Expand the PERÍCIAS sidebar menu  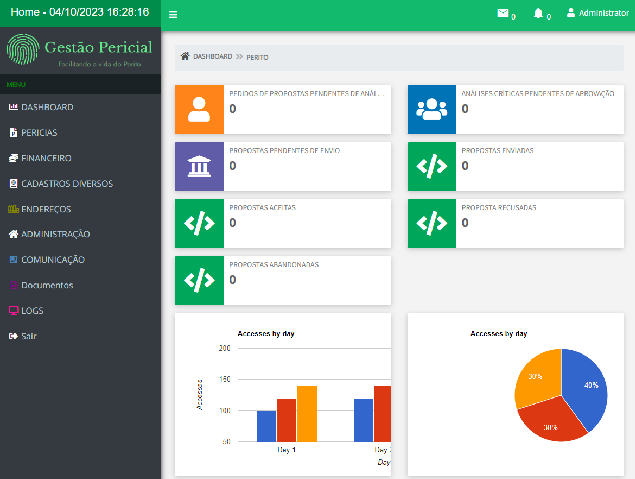39,133
